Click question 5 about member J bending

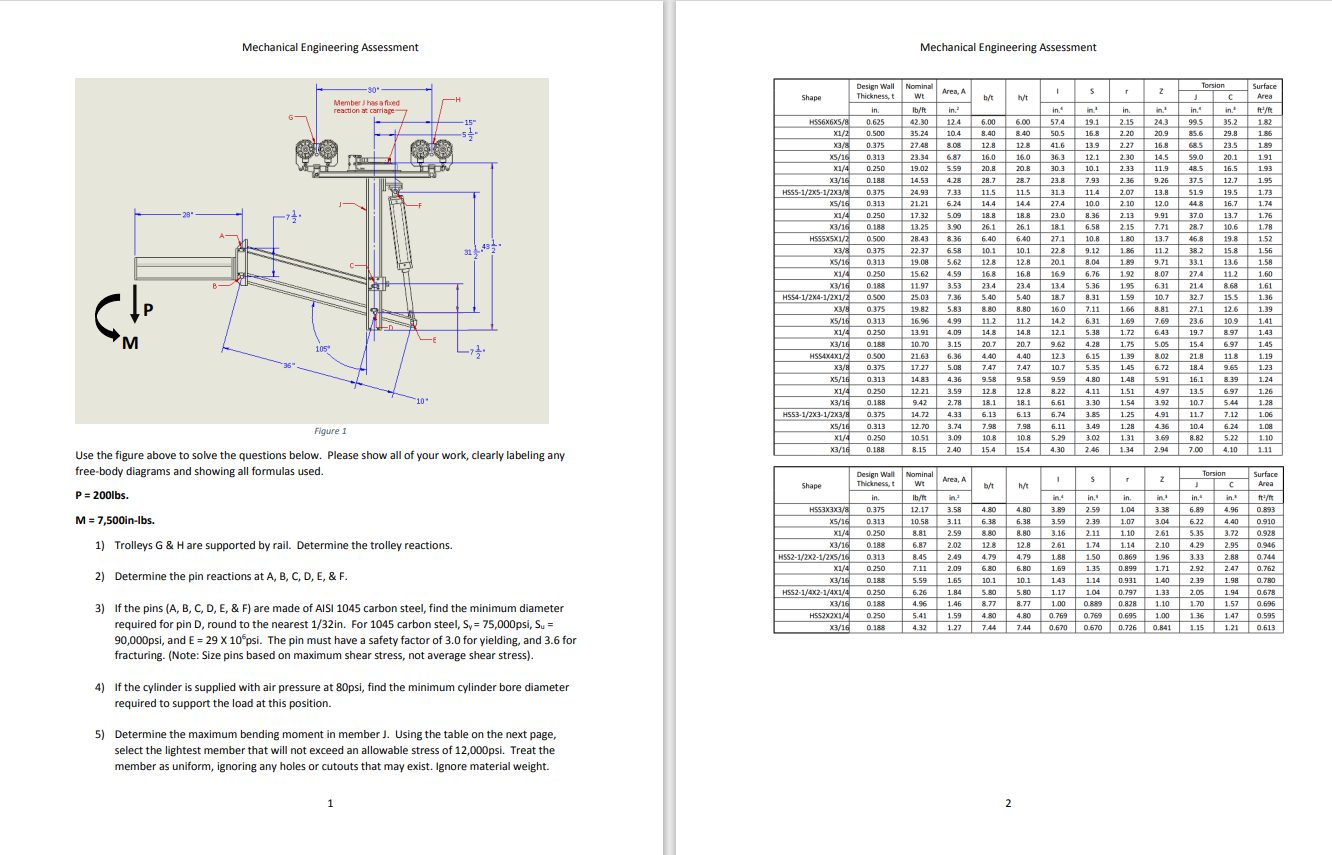tap(325, 750)
